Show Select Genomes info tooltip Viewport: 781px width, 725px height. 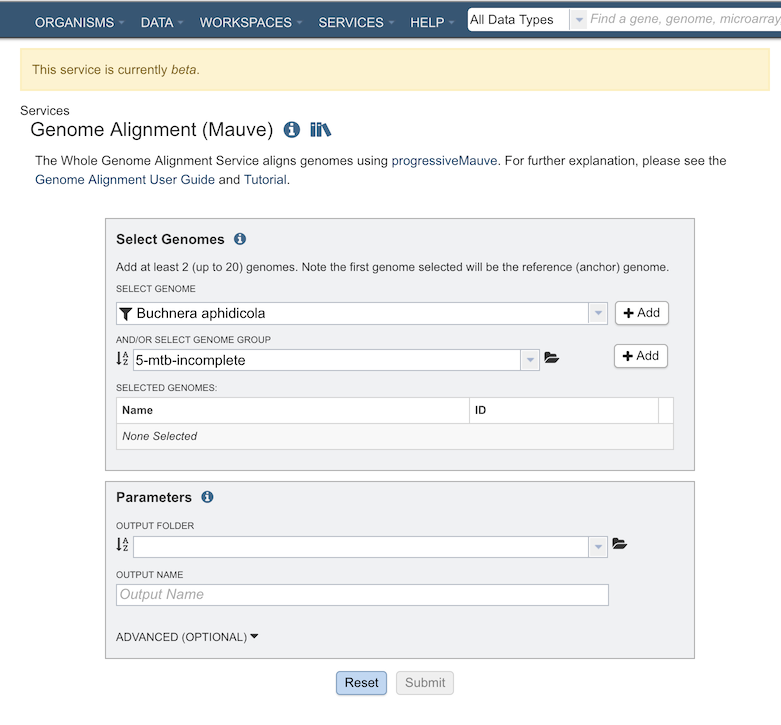pos(240,239)
